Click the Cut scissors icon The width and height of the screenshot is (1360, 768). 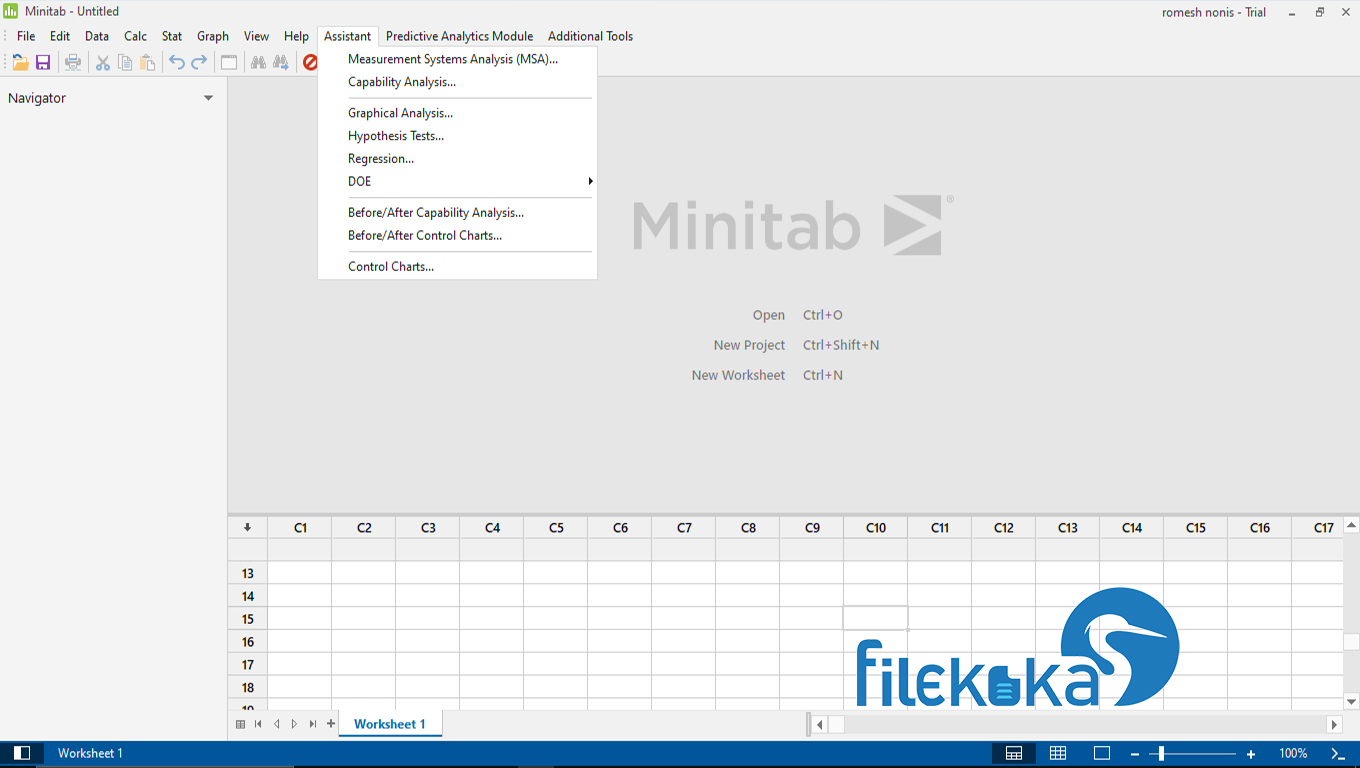[x=103, y=62]
